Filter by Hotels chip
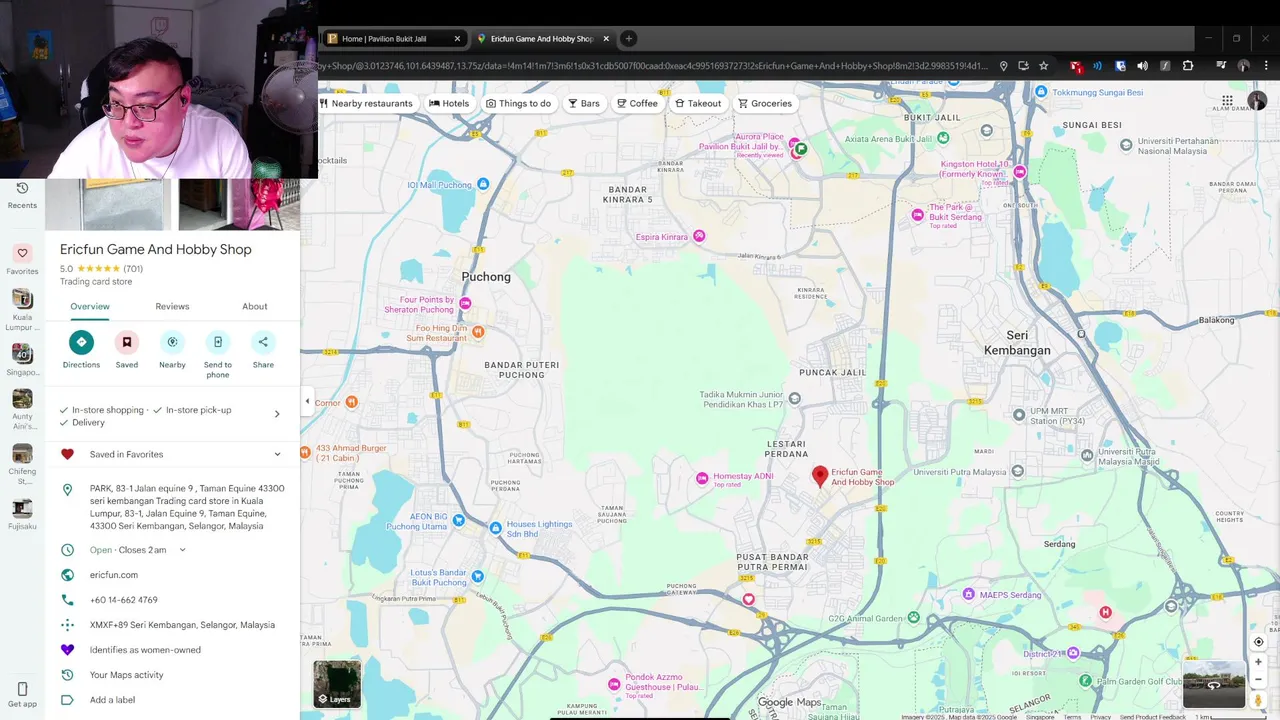 [449, 103]
